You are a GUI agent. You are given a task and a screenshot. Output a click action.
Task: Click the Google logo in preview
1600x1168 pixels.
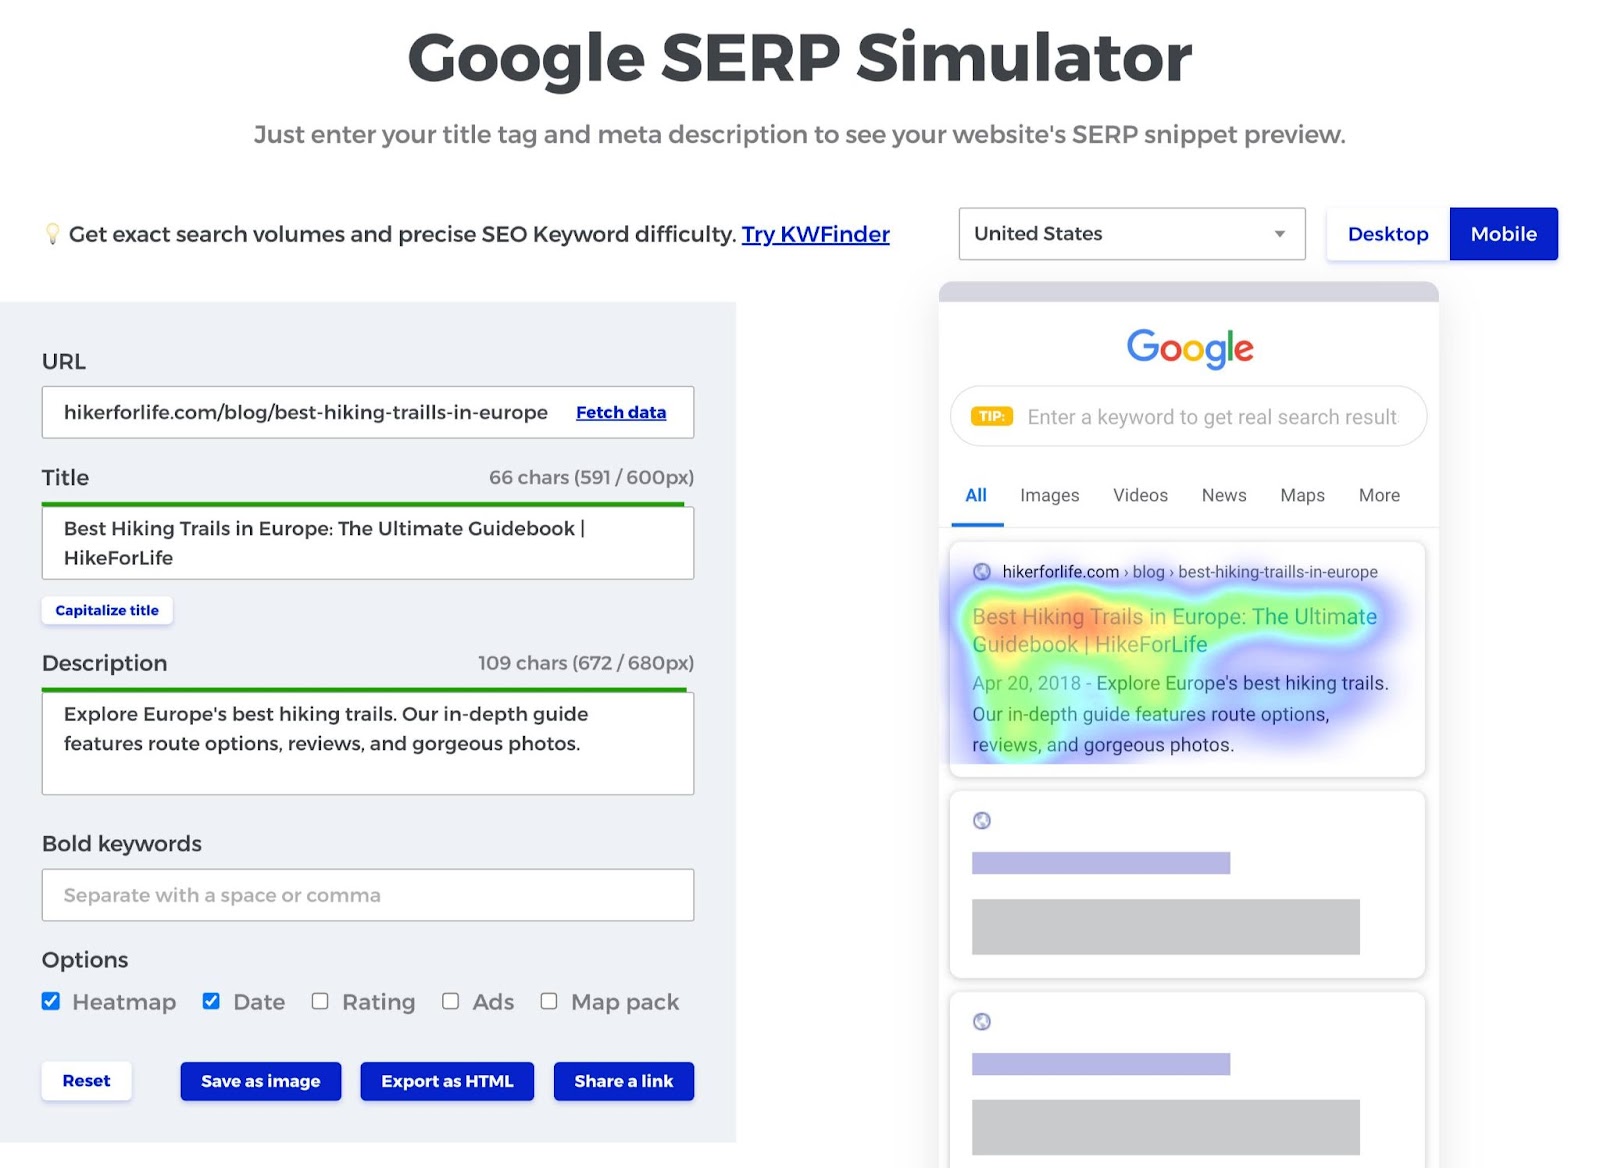(x=1189, y=348)
